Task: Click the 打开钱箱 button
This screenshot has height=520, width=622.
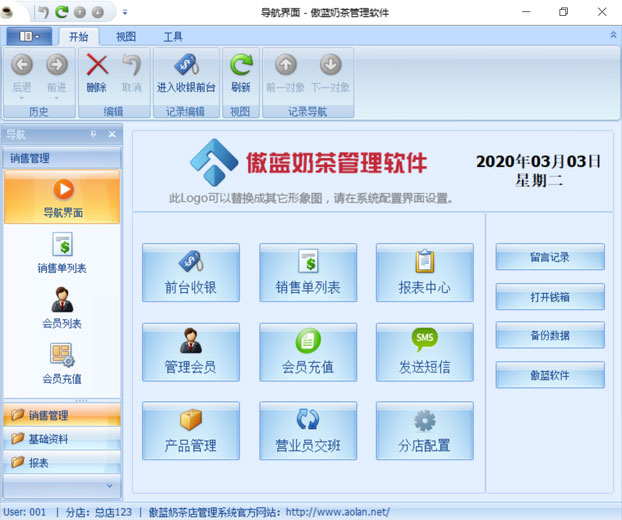Action: click(550, 296)
